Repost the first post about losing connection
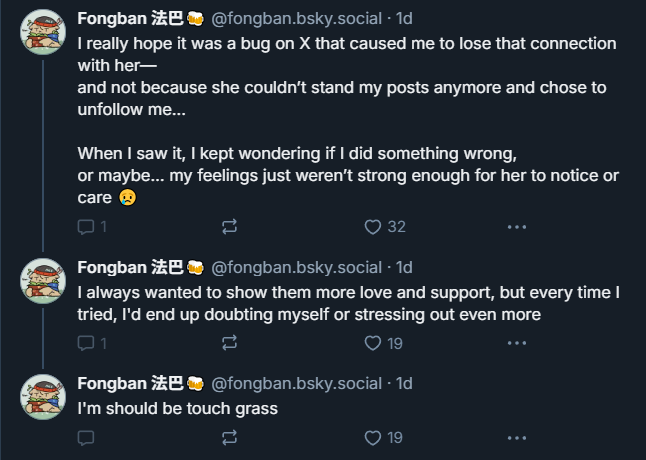Viewport: 646px width, 460px height. pos(229,227)
